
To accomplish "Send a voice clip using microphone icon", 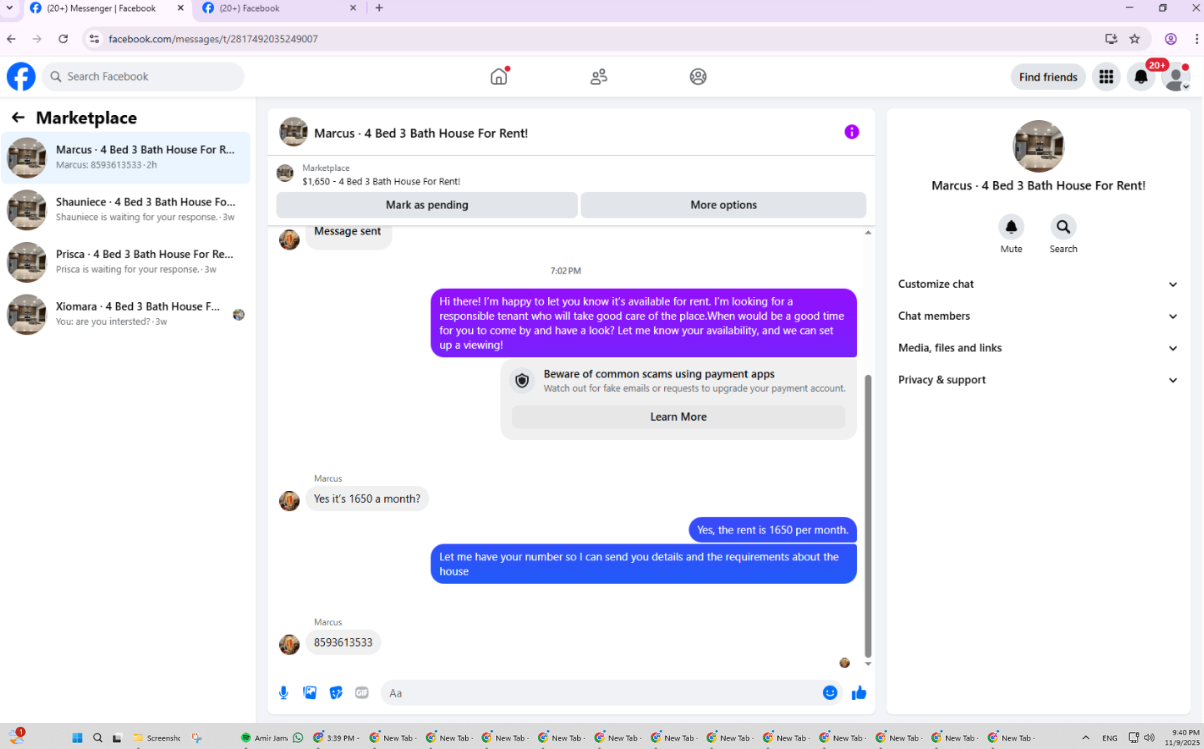I will [284, 693].
